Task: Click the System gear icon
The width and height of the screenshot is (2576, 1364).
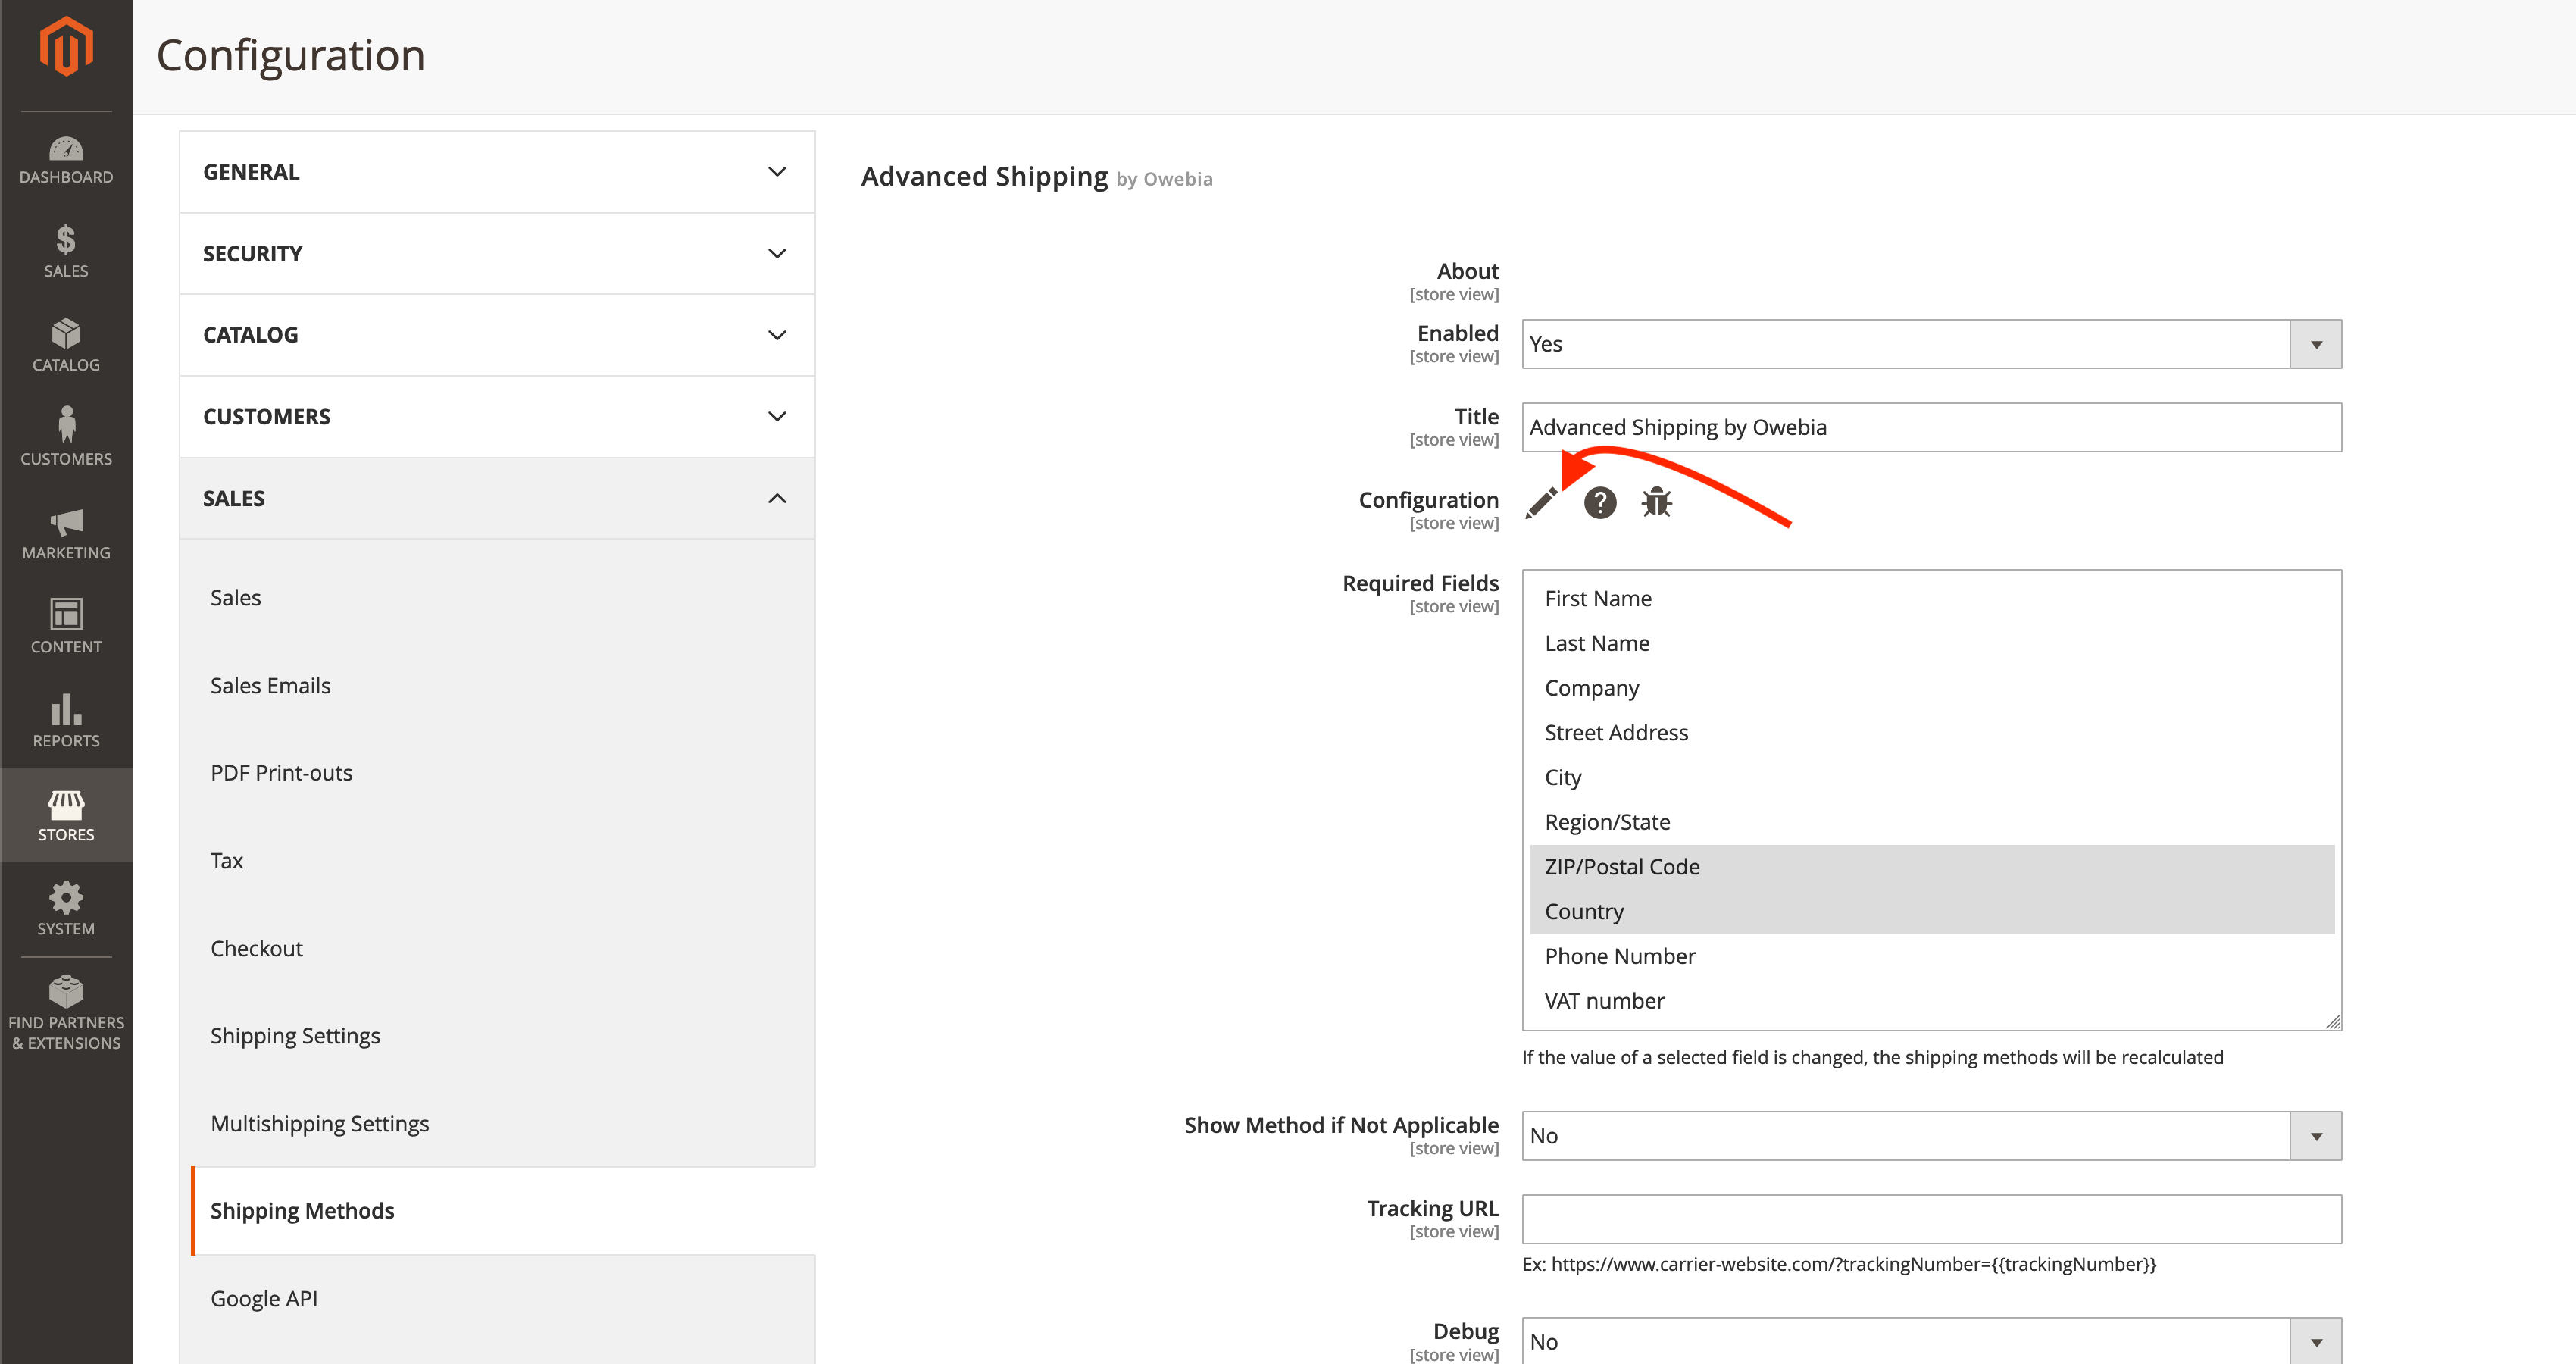Action: pos(66,908)
